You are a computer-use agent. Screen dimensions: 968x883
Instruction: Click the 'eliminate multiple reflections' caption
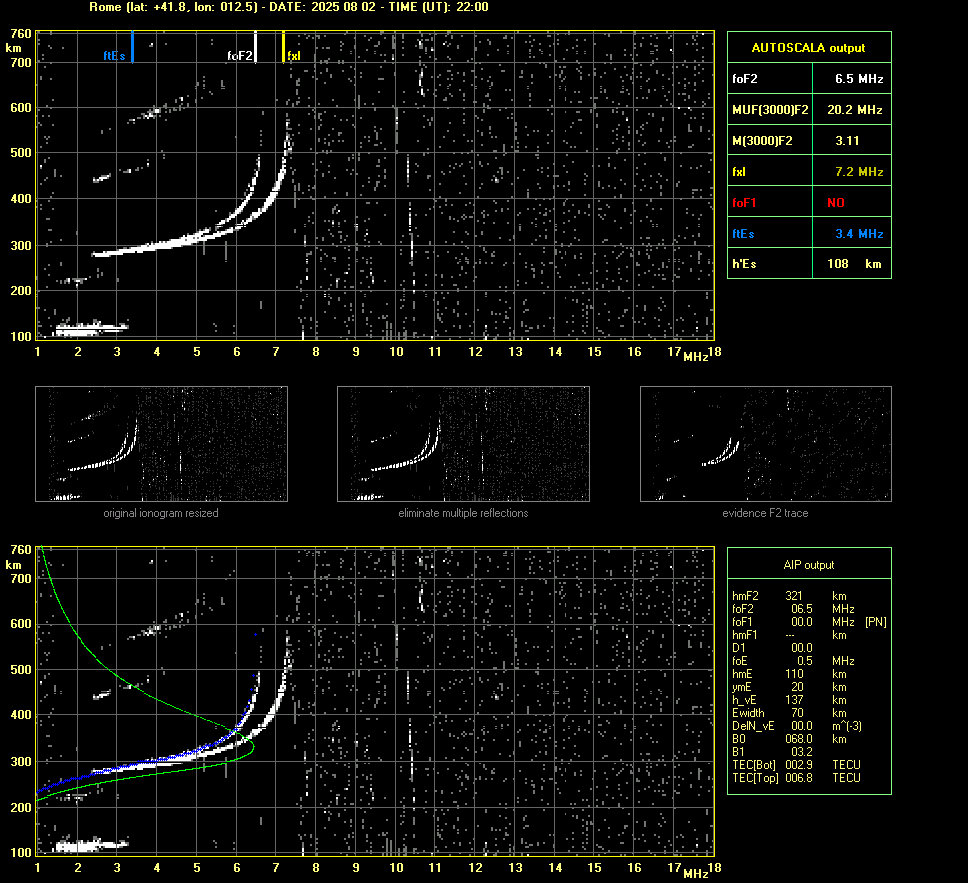463,513
